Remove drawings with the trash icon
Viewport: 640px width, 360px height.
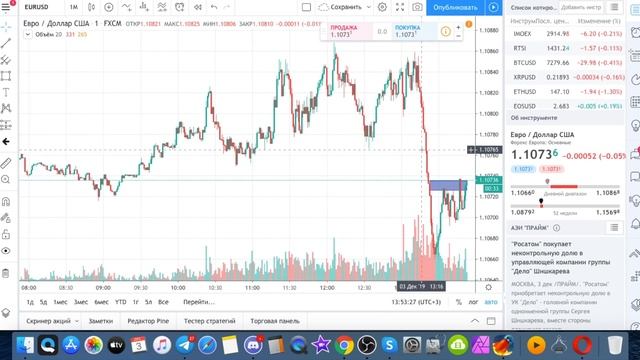(6, 273)
